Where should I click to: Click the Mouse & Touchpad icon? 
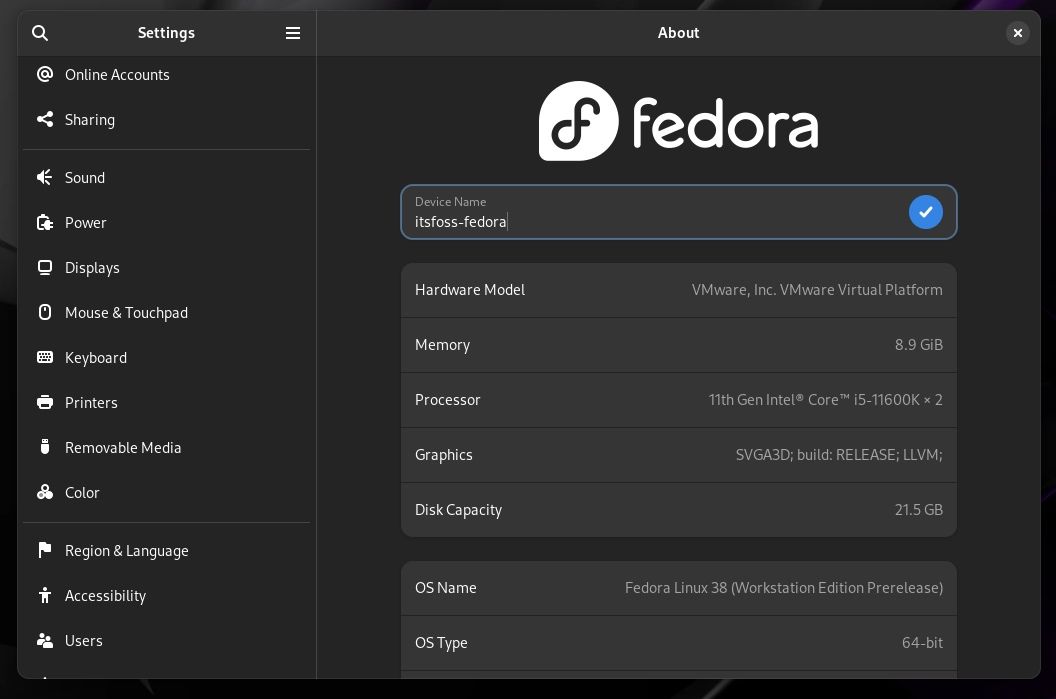click(x=45, y=312)
